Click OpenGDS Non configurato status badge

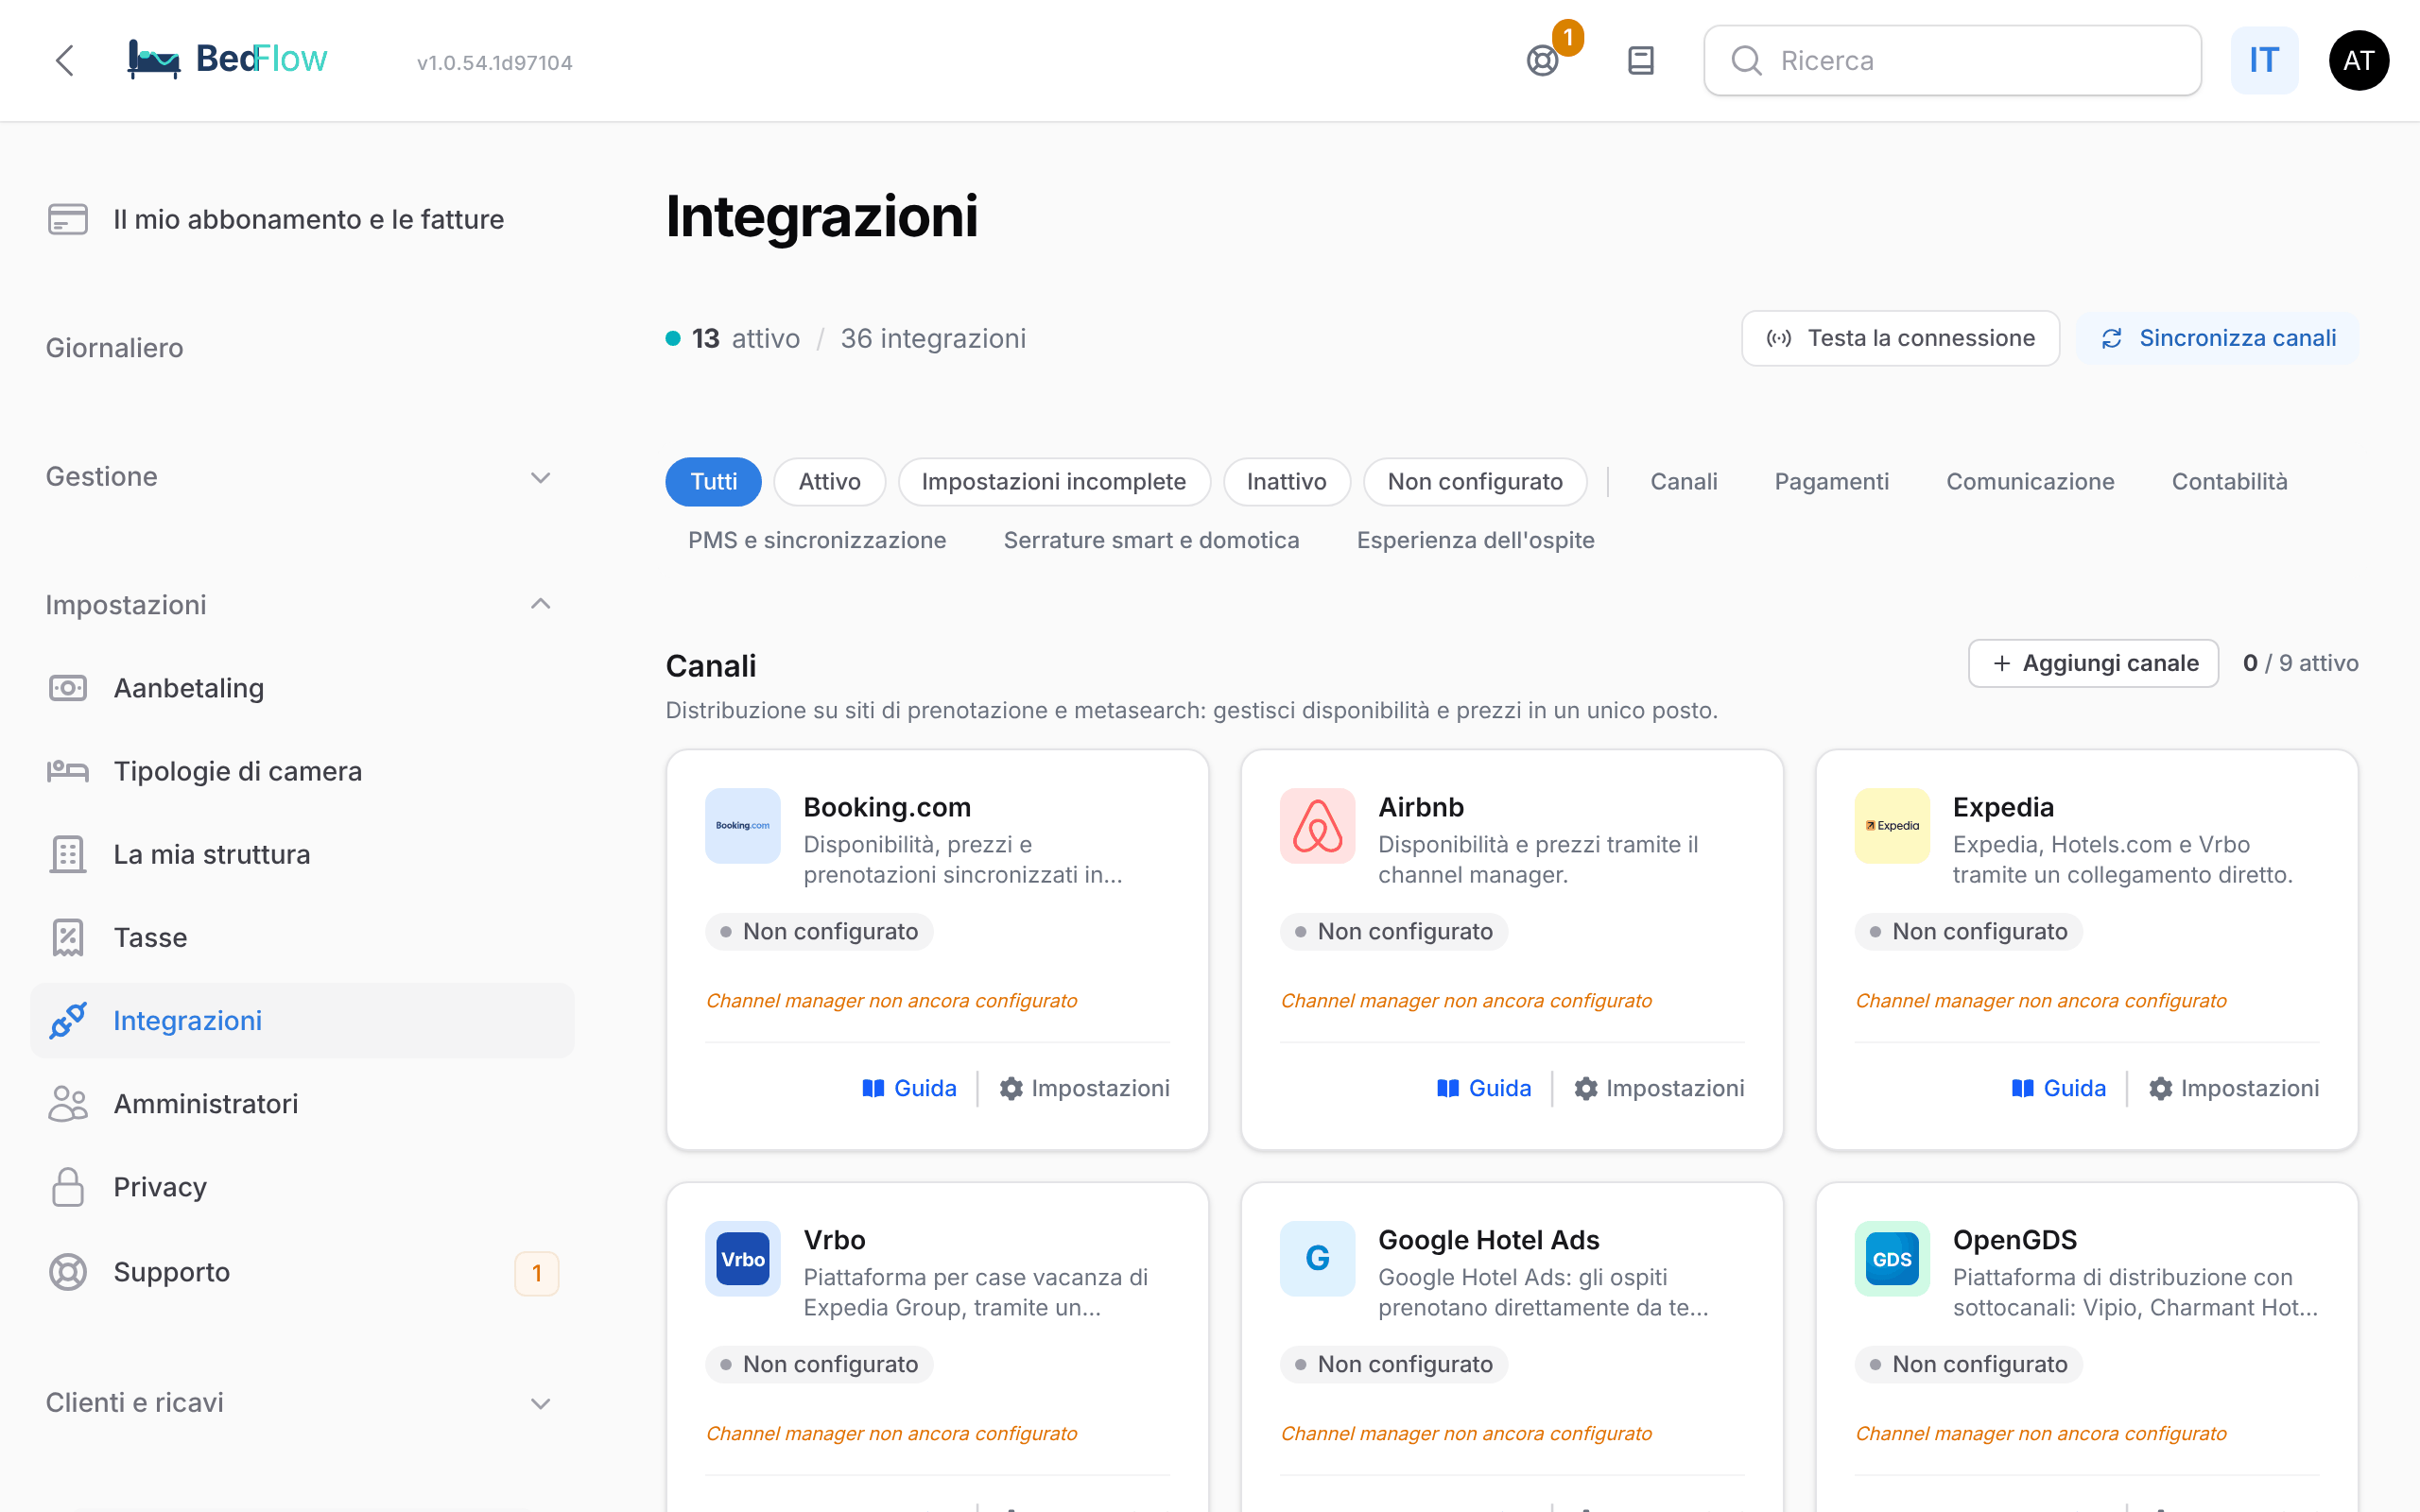tap(1969, 1364)
